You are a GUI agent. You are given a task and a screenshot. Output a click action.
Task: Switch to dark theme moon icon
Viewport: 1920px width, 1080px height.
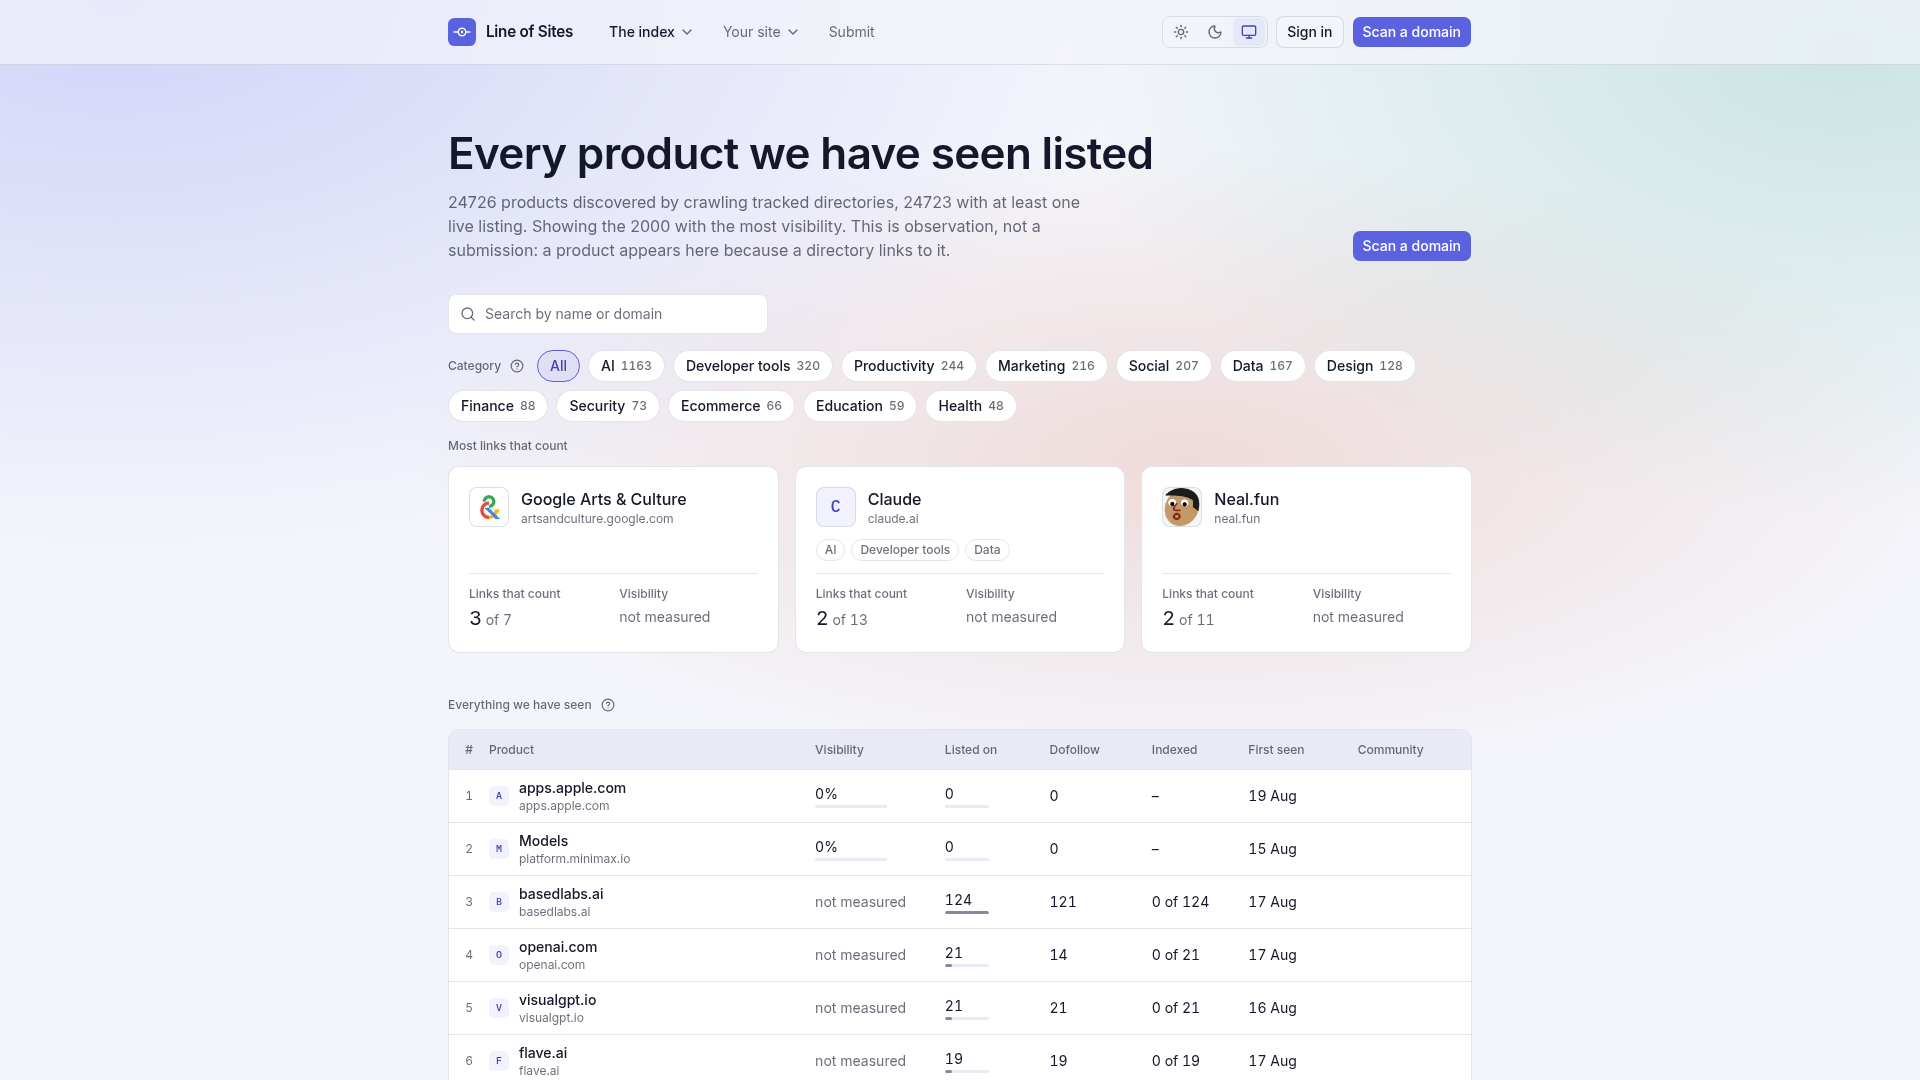pos(1215,32)
